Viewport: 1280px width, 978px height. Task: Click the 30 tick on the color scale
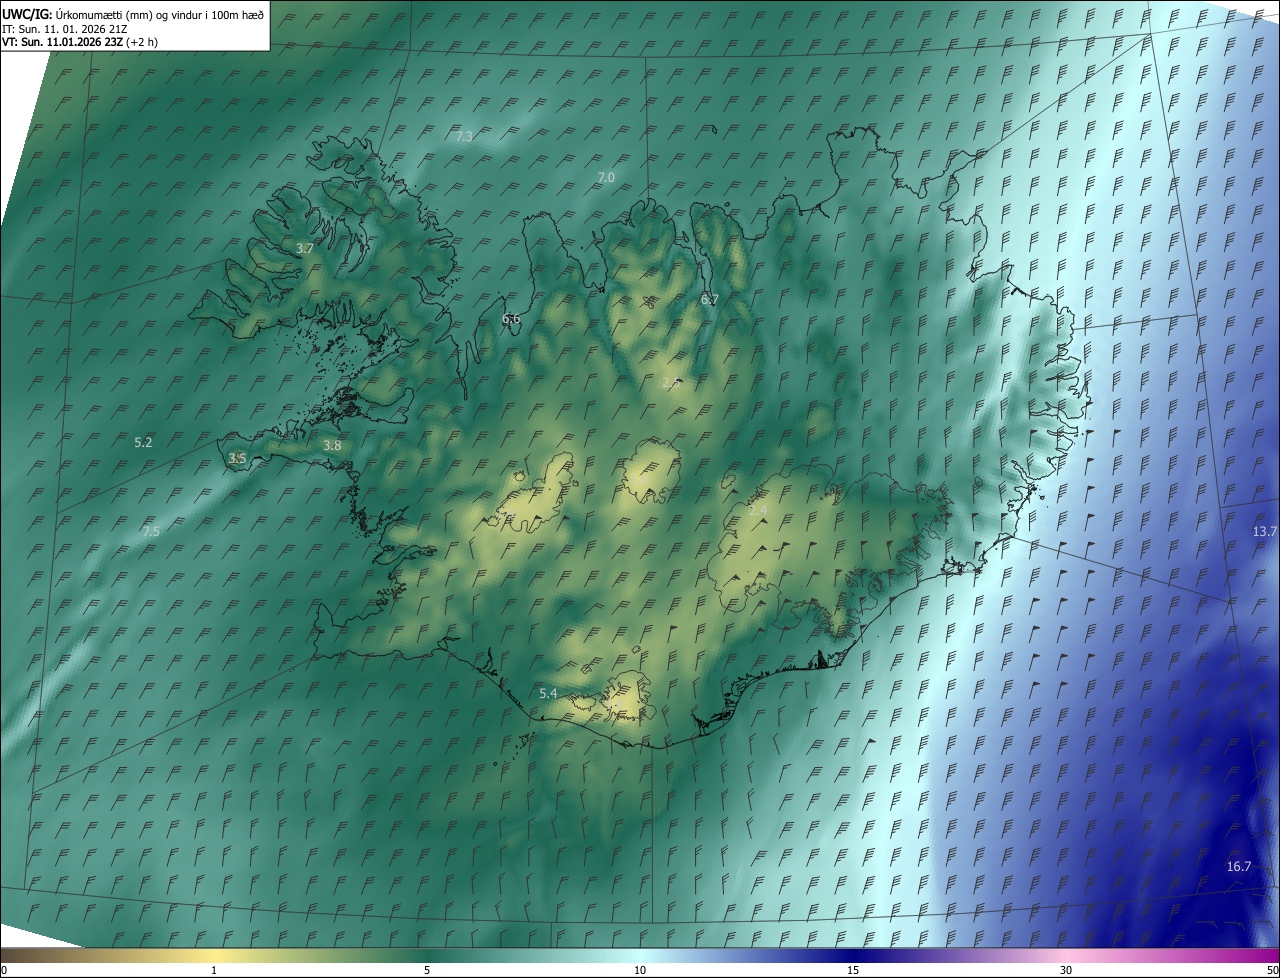click(x=1066, y=971)
